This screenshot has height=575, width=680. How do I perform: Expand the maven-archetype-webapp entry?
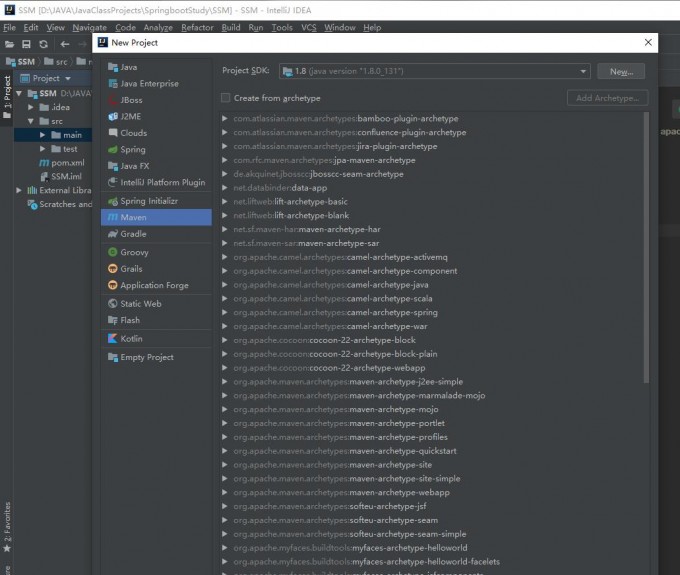point(226,492)
